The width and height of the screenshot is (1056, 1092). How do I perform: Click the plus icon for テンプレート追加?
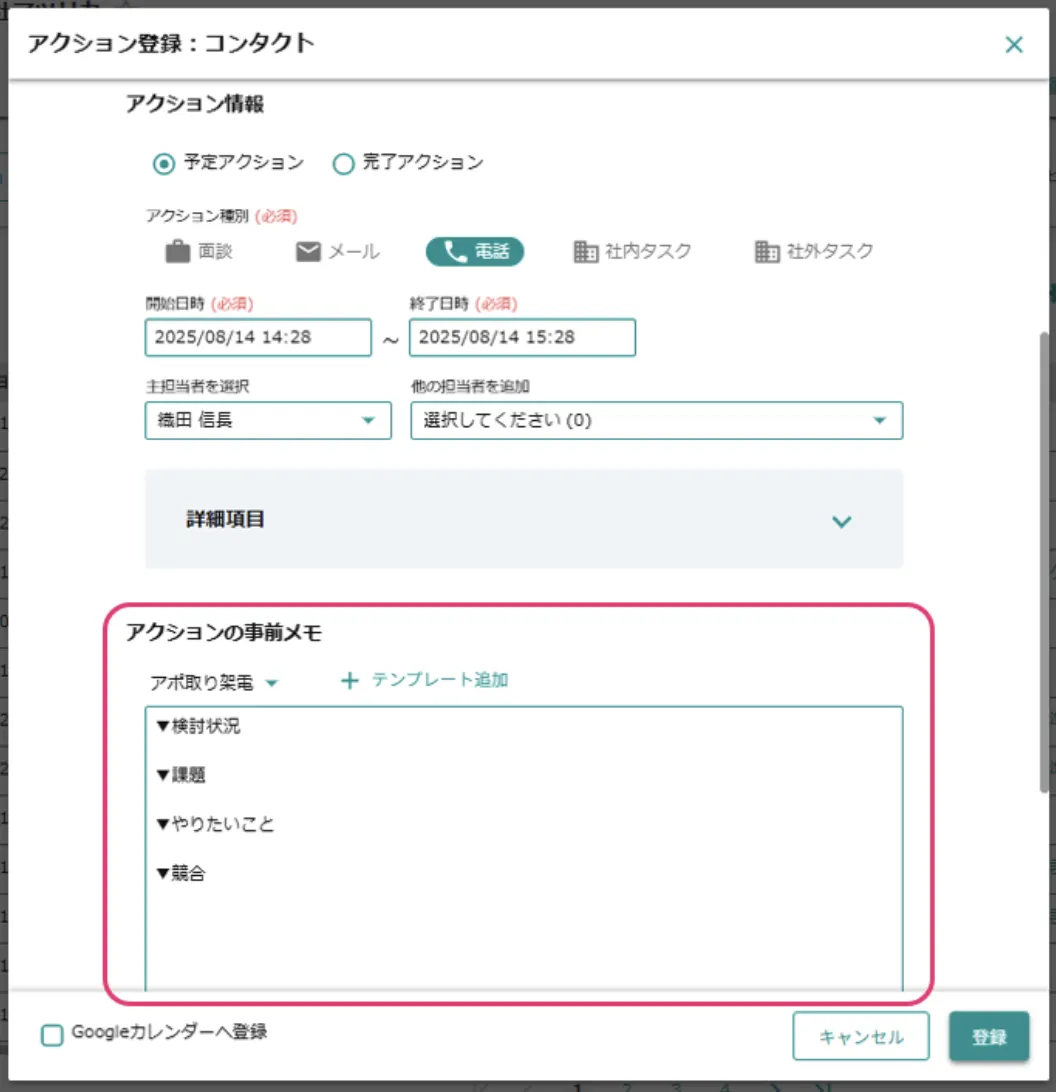pyautogui.click(x=349, y=681)
